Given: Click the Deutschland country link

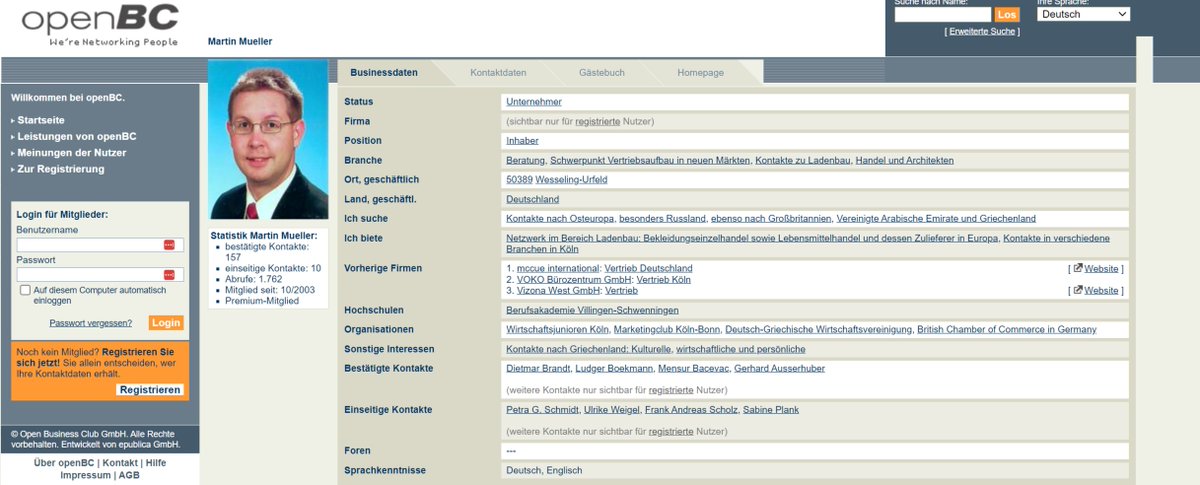Looking at the screenshot, I should tap(533, 199).
